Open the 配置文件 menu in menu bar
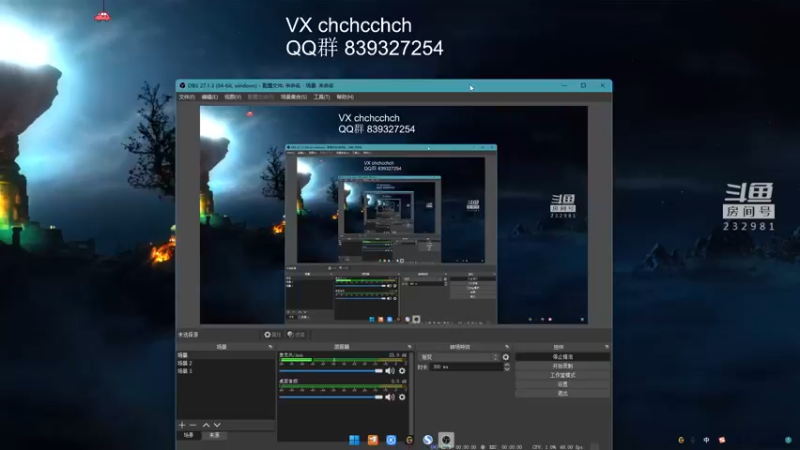 click(261, 97)
